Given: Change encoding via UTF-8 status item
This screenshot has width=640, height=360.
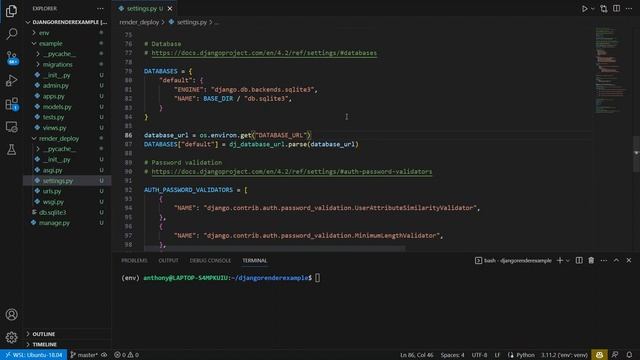Looking at the screenshot, I should pos(479,355).
